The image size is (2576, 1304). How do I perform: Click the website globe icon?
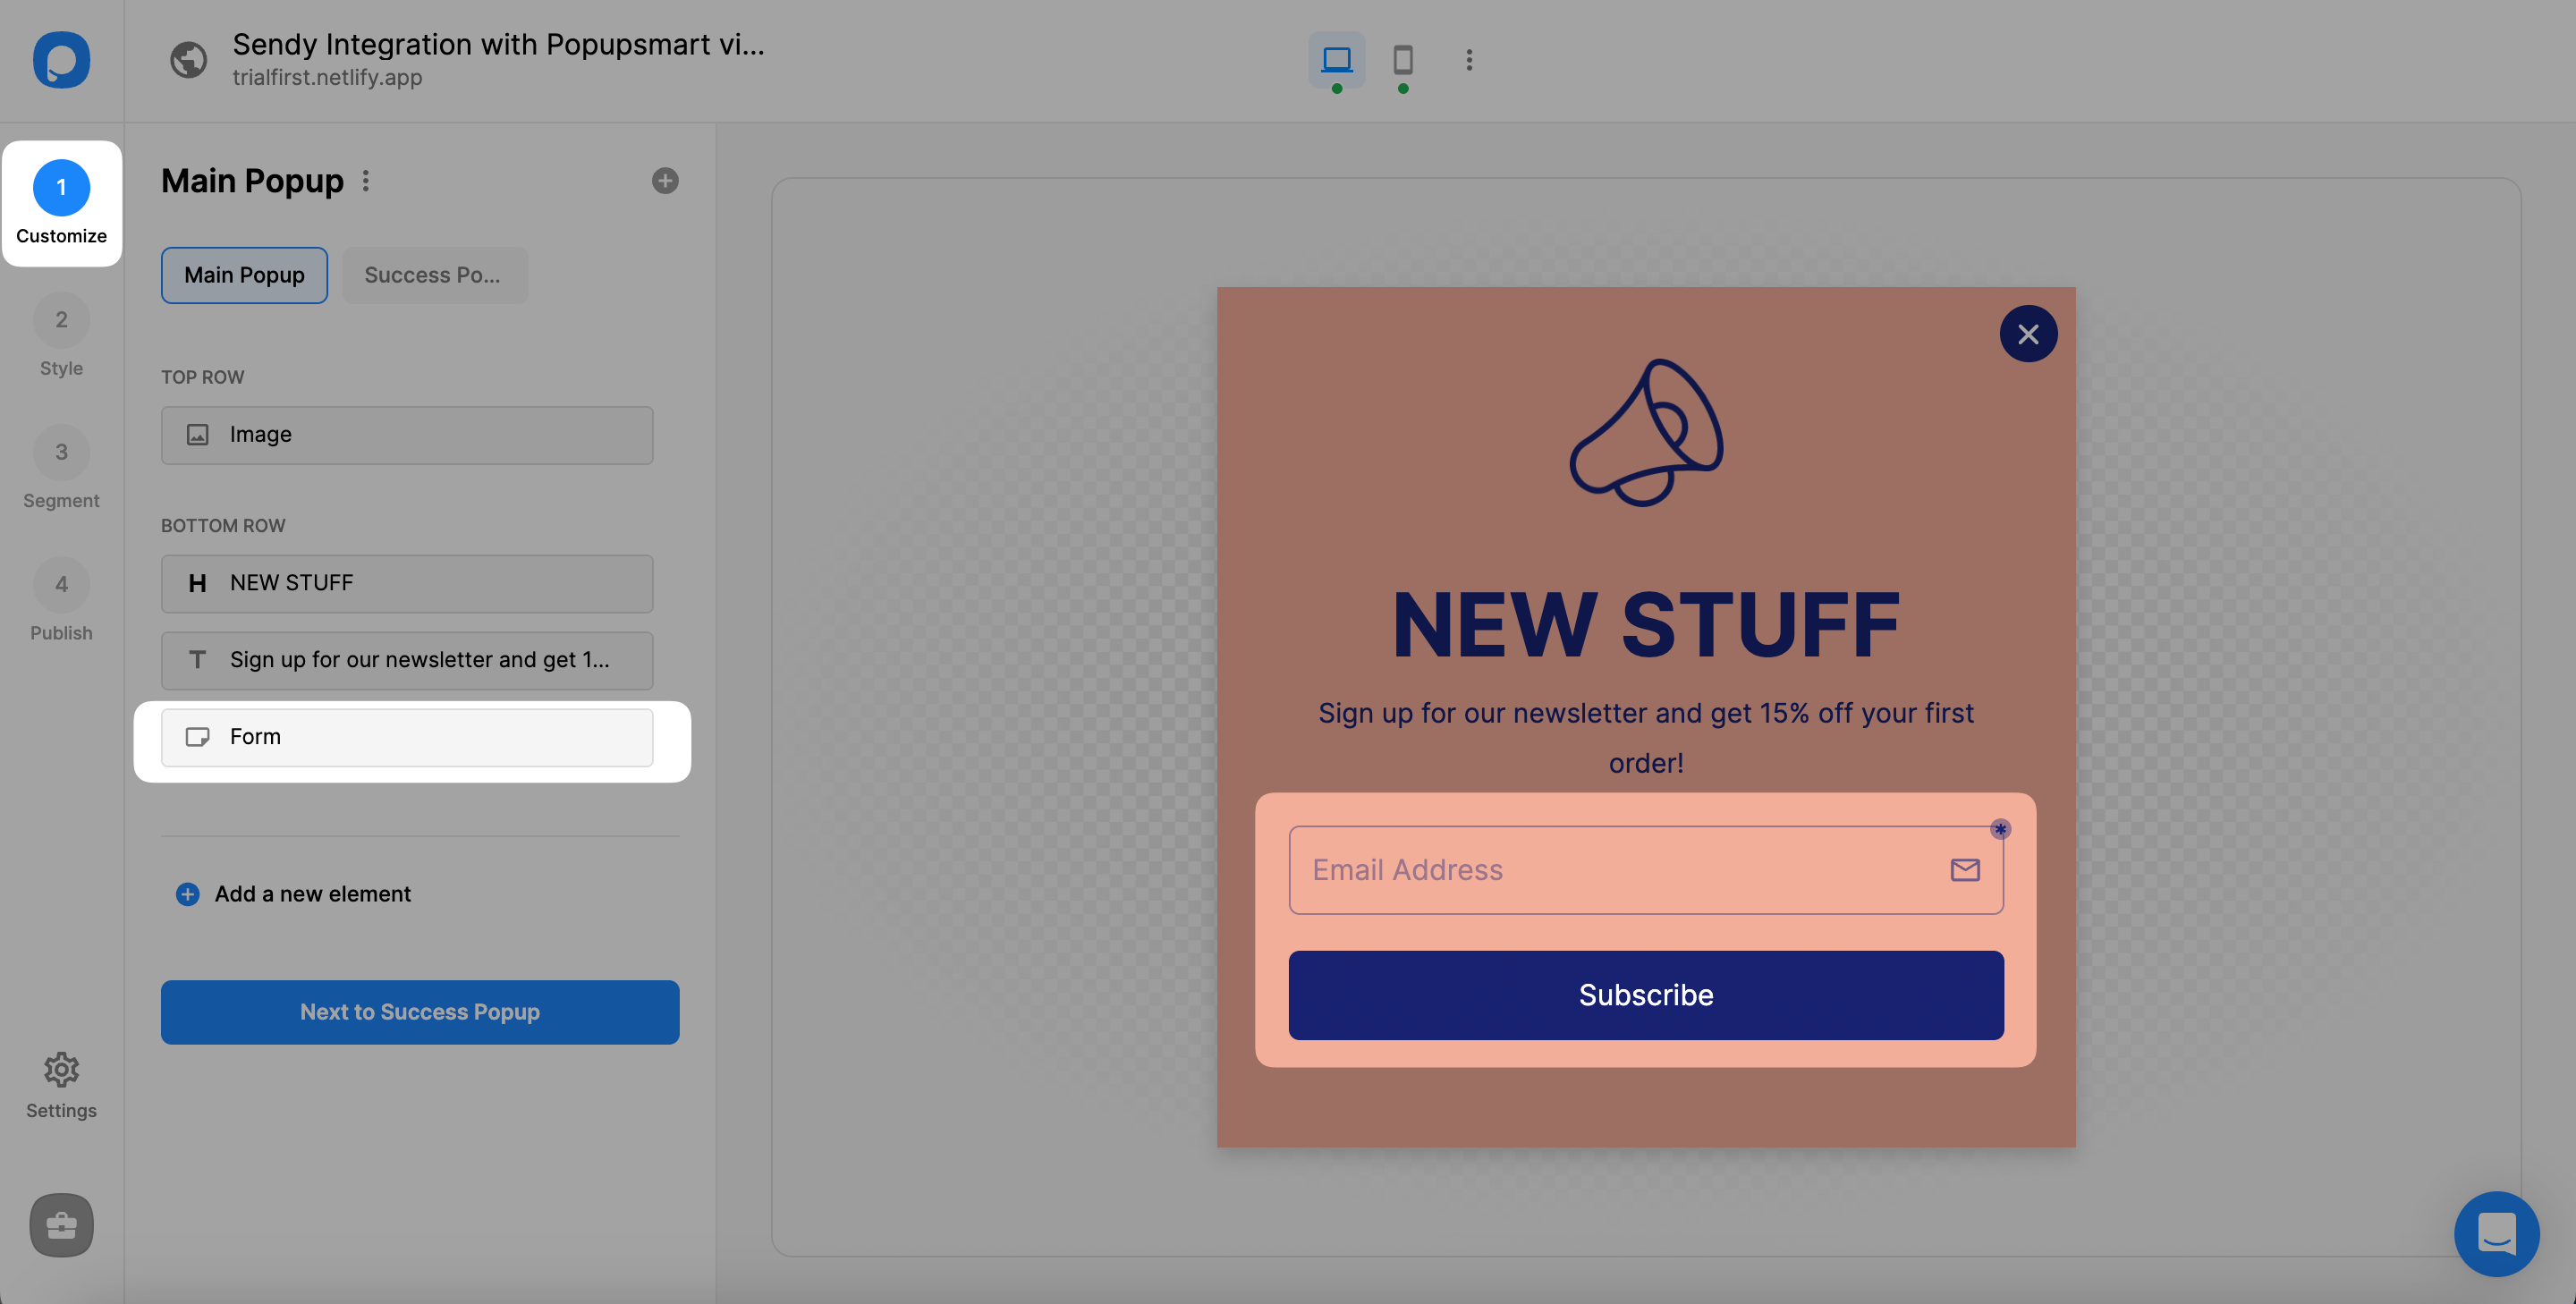point(188,60)
